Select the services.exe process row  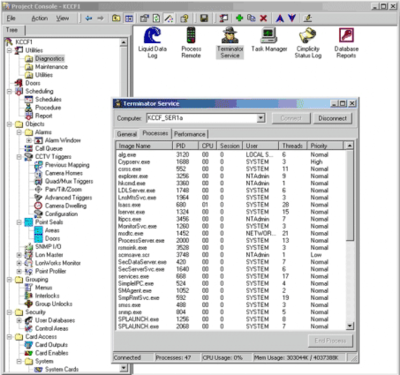click(231, 276)
